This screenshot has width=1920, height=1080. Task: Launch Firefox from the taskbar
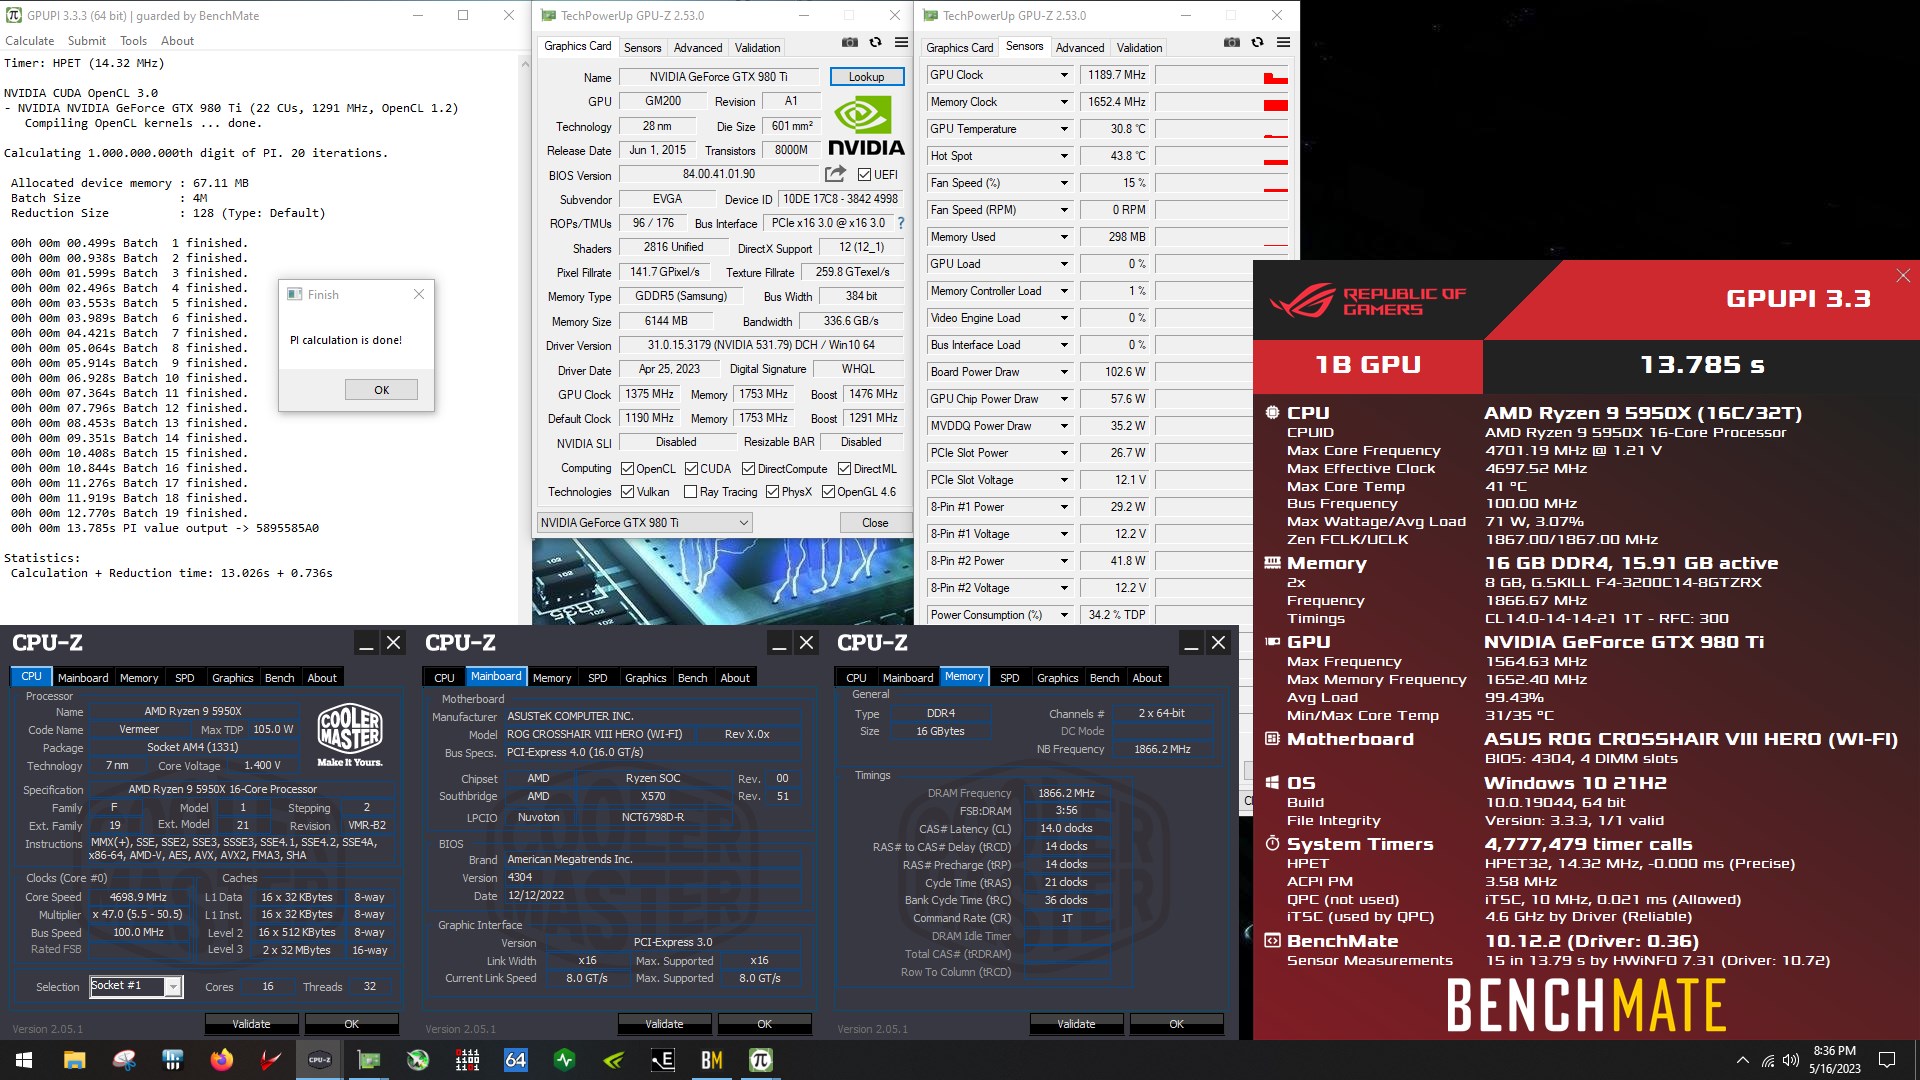pyautogui.click(x=221, y=1060)
